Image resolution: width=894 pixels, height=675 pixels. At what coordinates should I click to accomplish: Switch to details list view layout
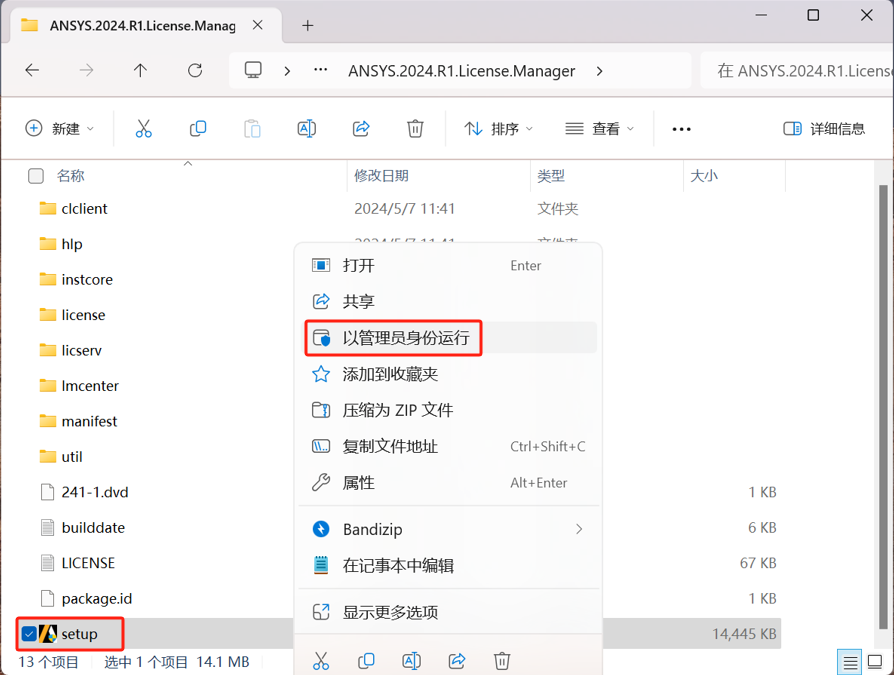[850, 662]
